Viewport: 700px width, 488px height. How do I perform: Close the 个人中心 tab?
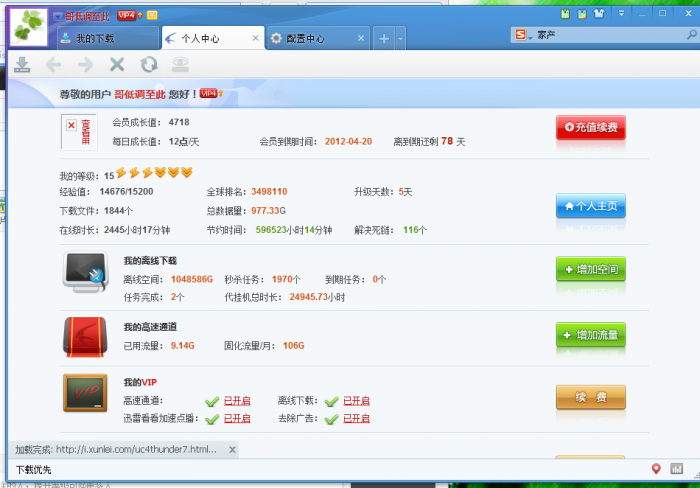[x=255, y=38]
